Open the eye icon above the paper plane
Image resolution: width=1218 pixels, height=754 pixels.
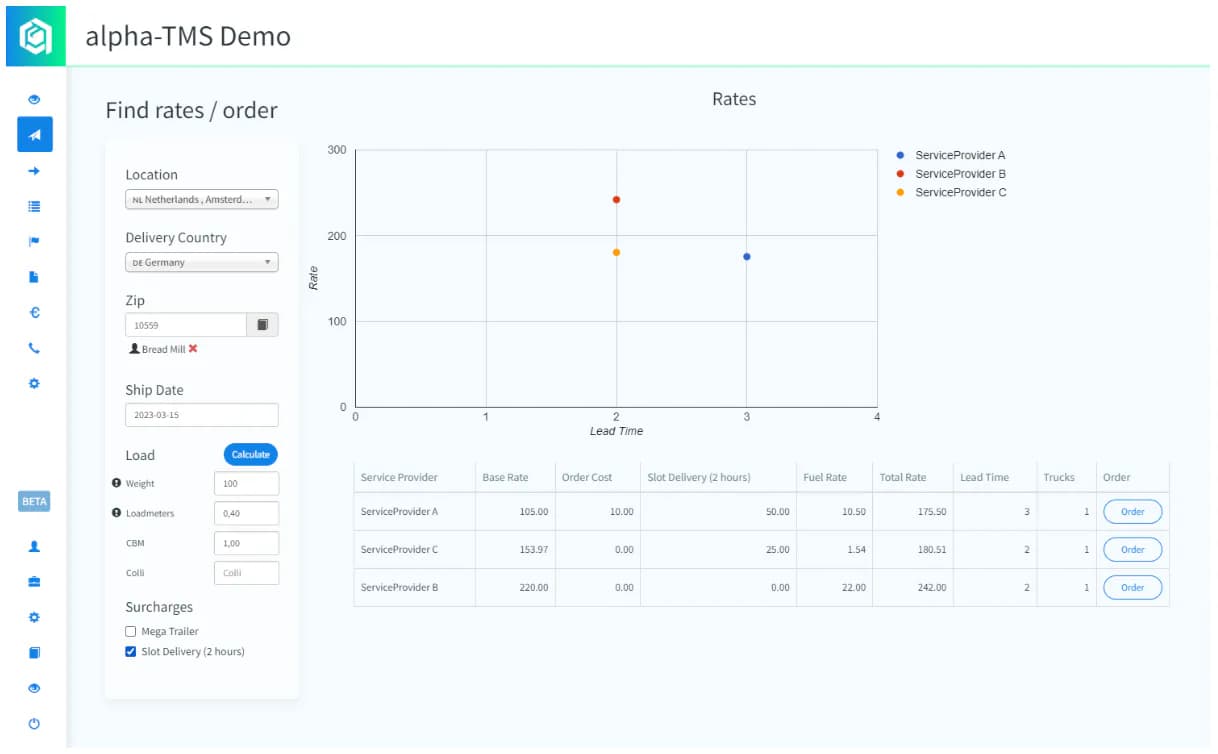tap(34, 100)
